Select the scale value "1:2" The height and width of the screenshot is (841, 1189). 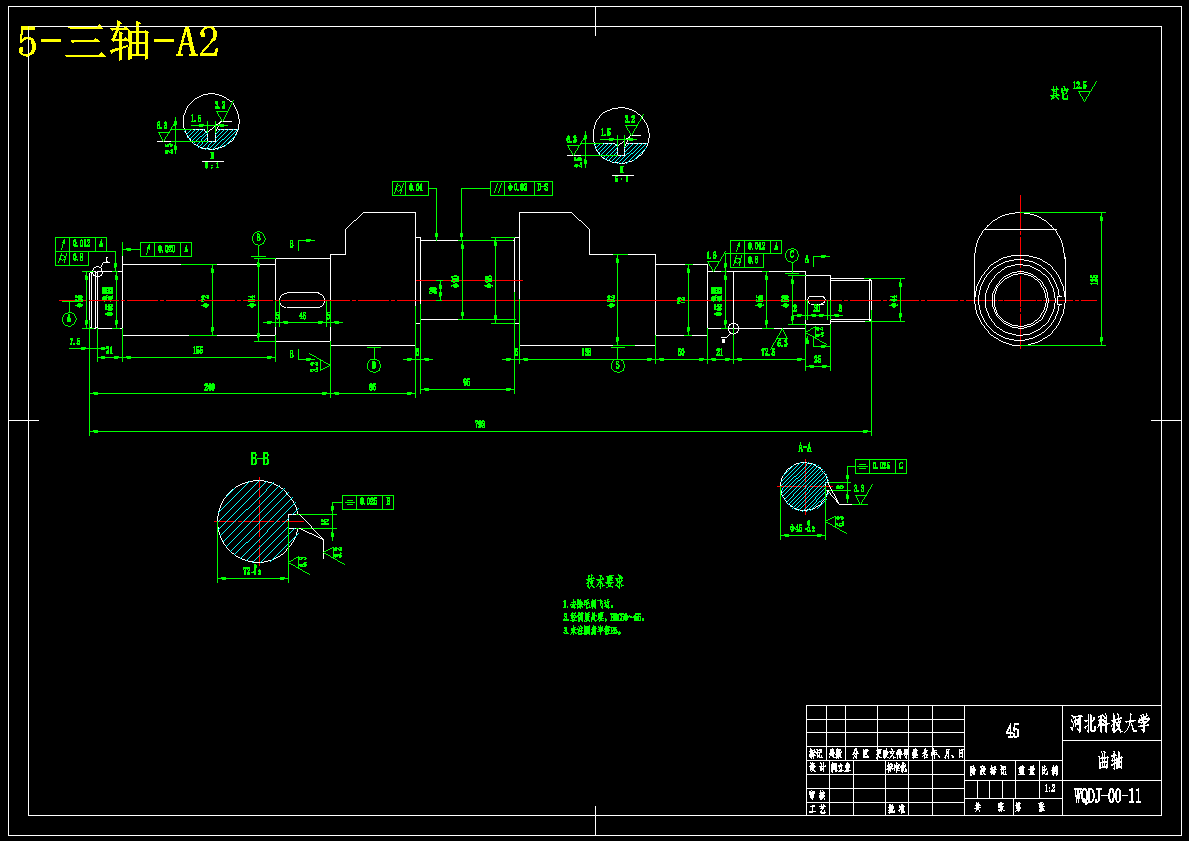coord(1049,789)
